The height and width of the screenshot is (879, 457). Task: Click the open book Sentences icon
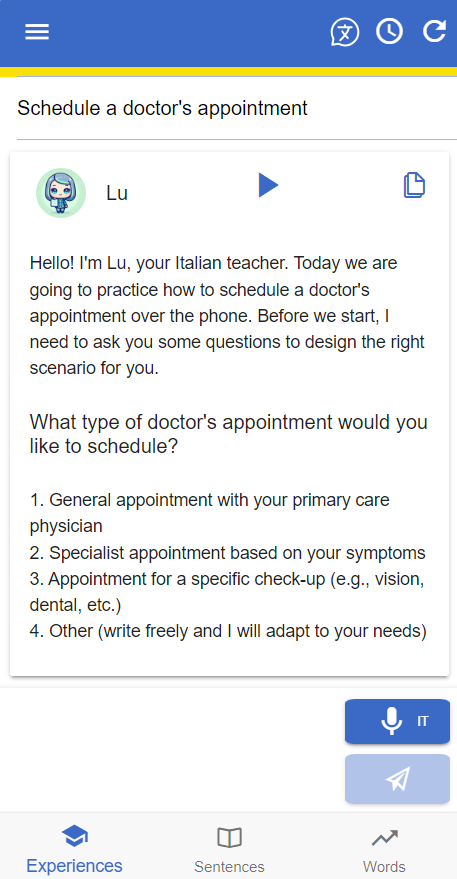pyautogui.click(x=229, y=838)
